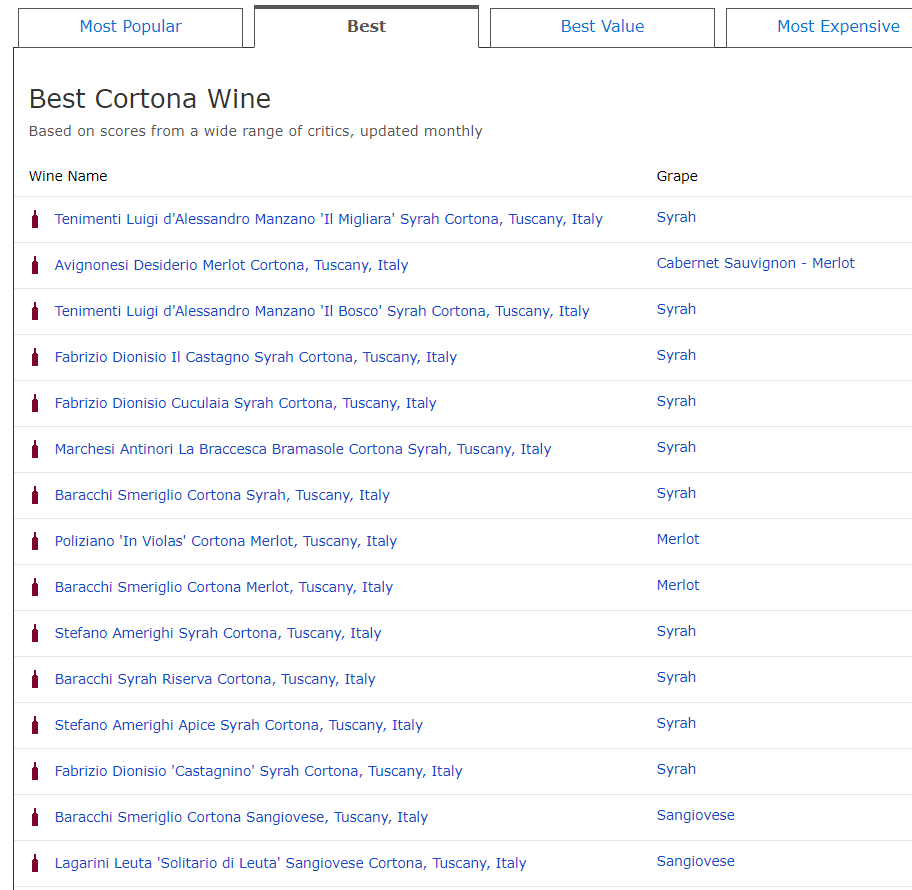
Task: Click bottle icon beside Poliziano In Violas
Action: click(x=35, y=541)
